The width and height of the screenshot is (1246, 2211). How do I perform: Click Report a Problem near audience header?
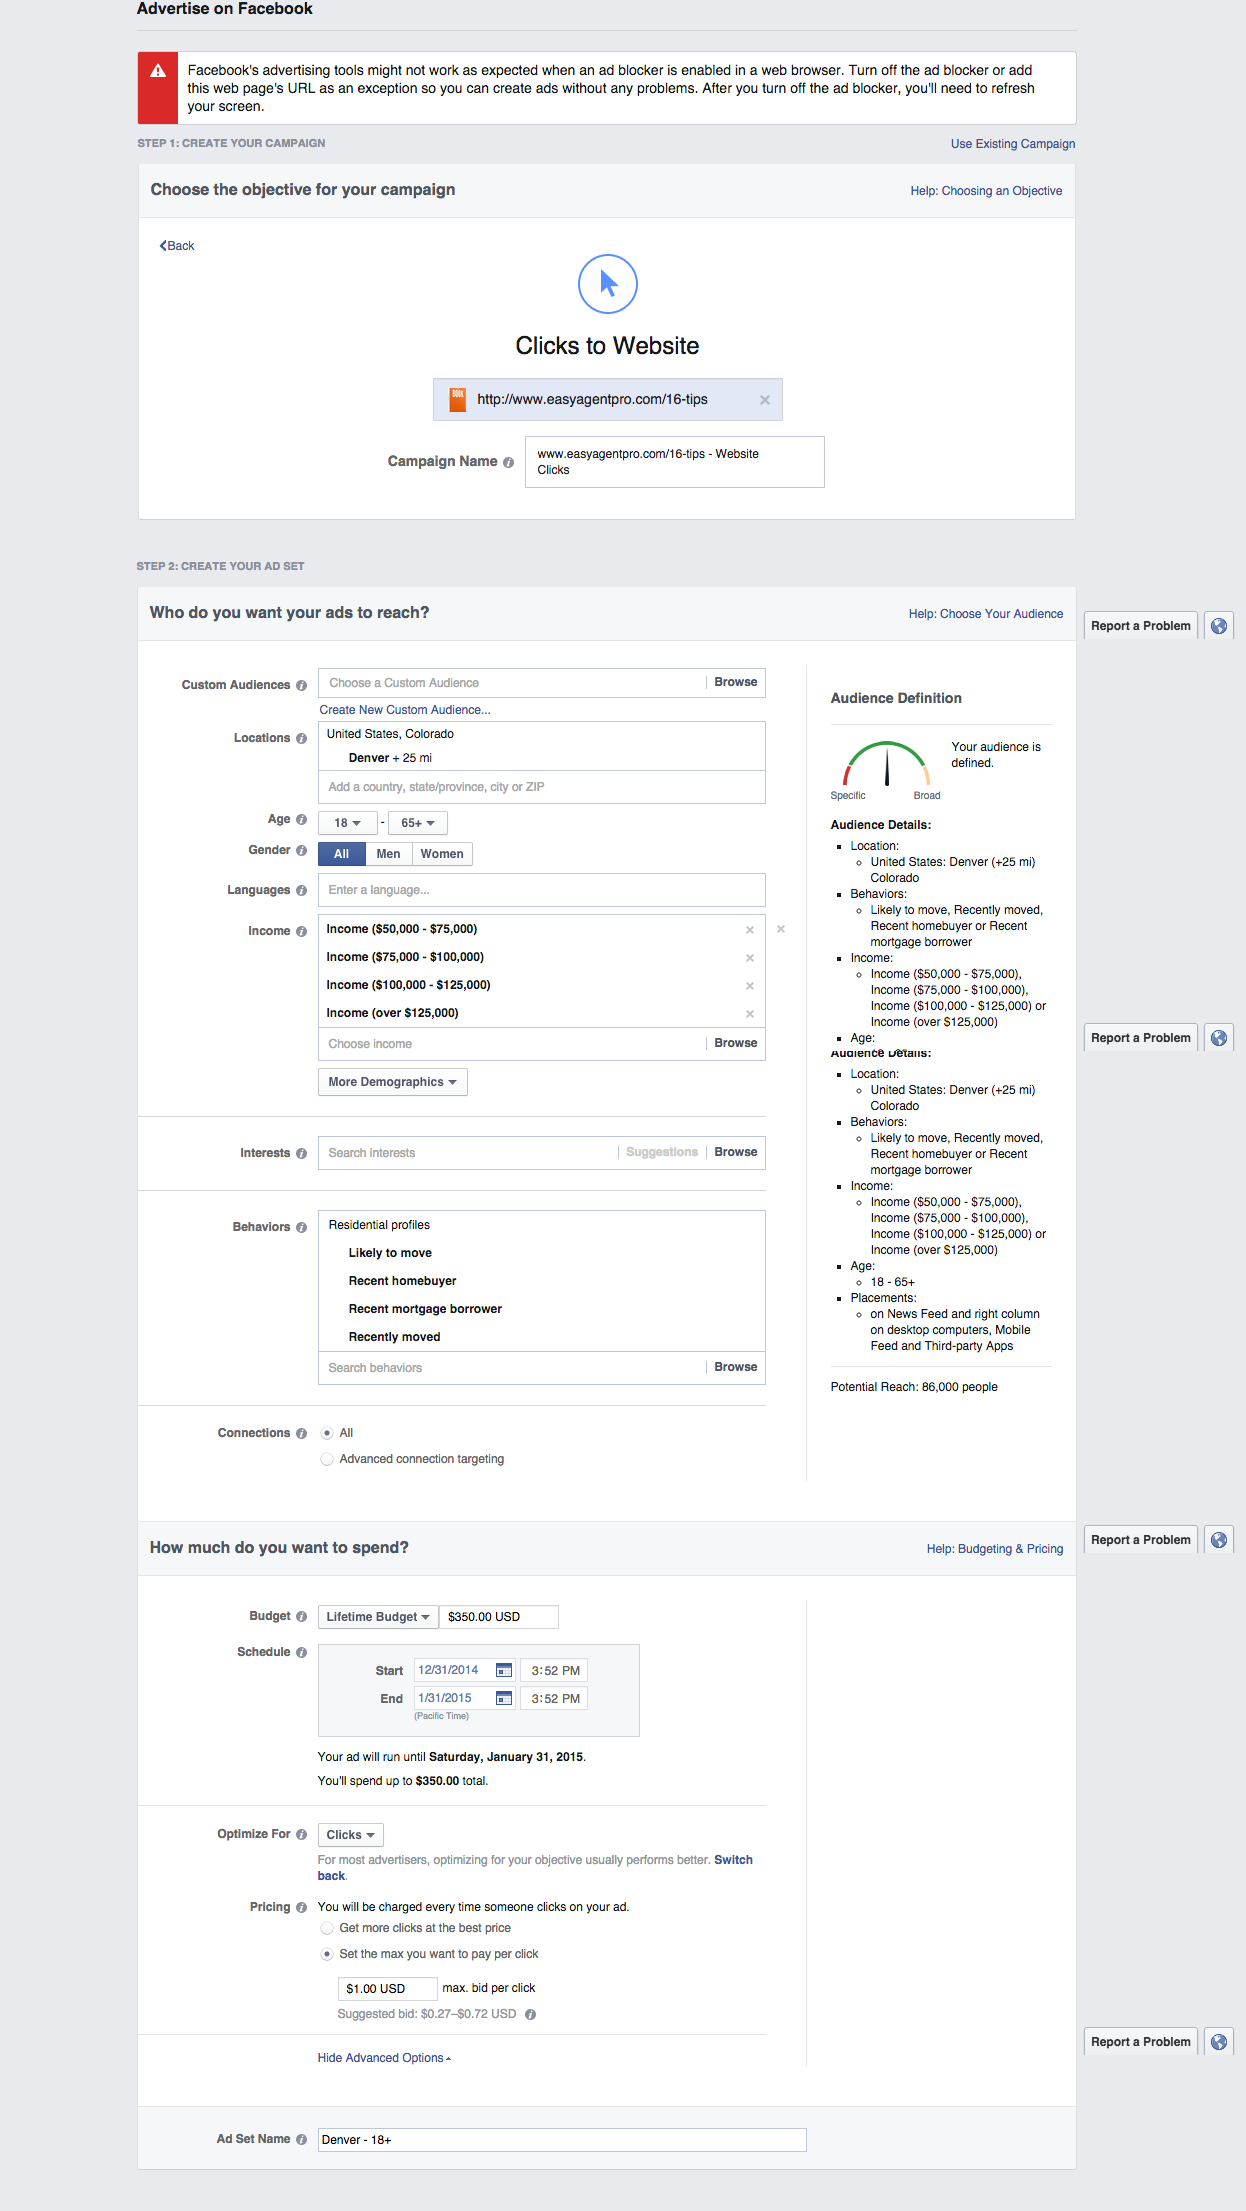click(1141, 626)
